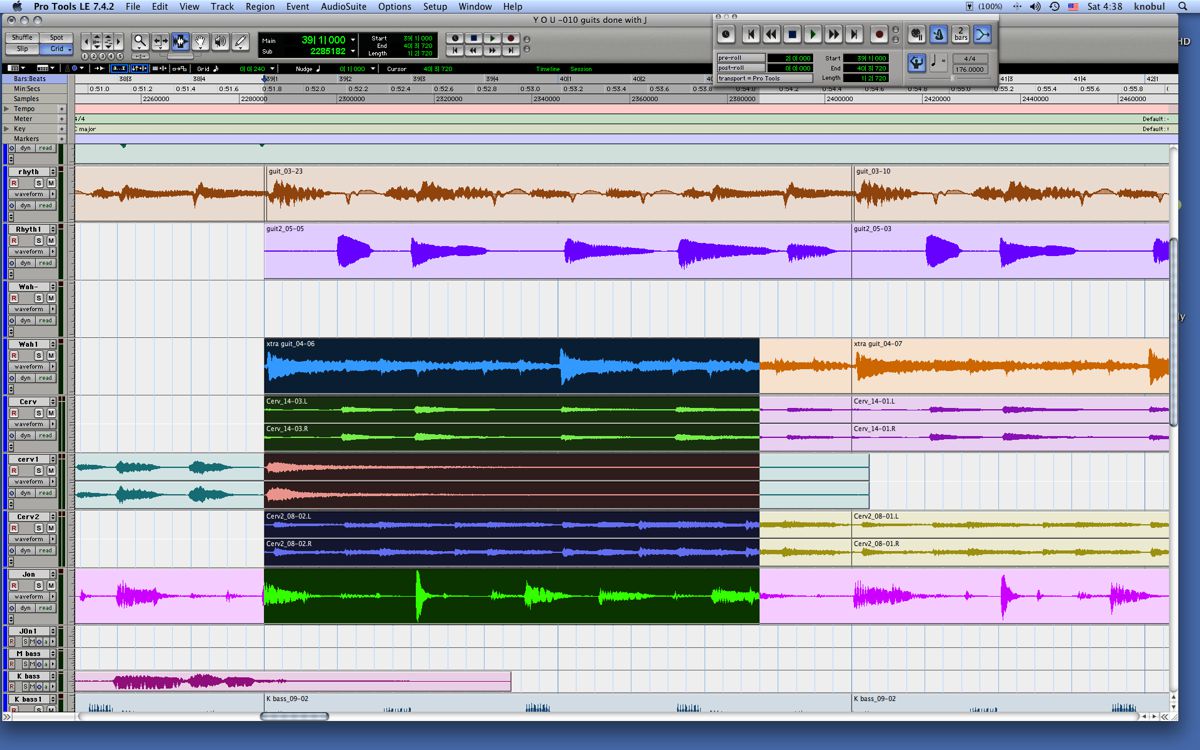Toggle the 2 bars countoff button
The width and height of the screenshot is (1200, 750).
[961, 34]
